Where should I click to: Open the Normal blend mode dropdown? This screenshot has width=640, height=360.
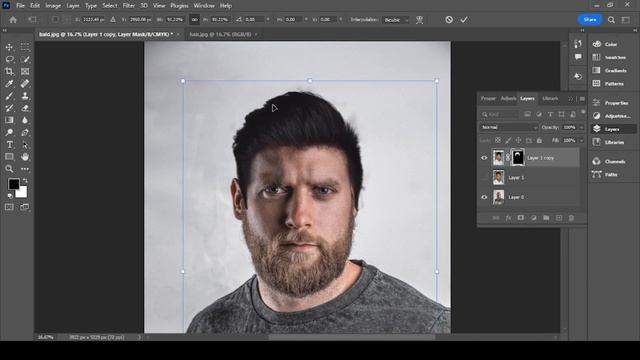click(x=509, y=127)
